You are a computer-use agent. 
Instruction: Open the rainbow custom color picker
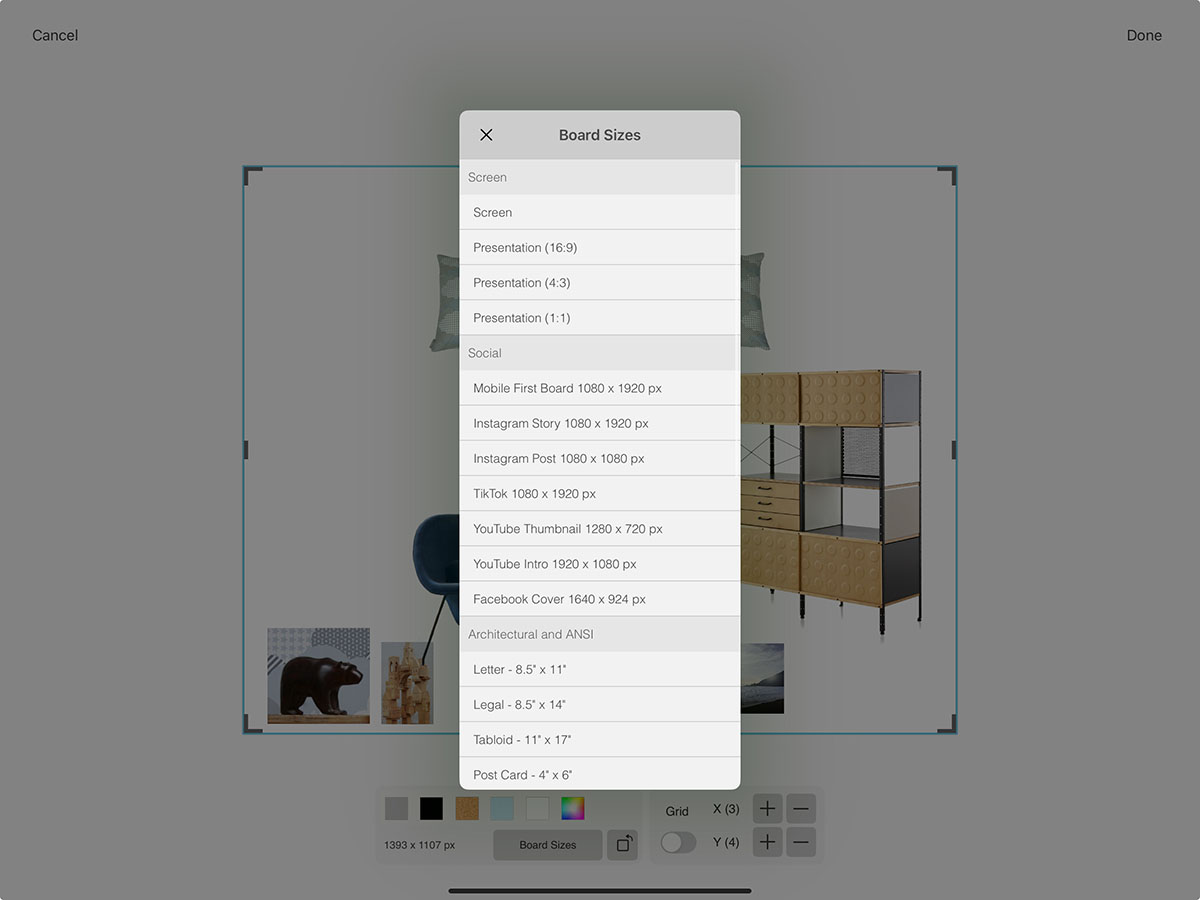tap(572, 808)
